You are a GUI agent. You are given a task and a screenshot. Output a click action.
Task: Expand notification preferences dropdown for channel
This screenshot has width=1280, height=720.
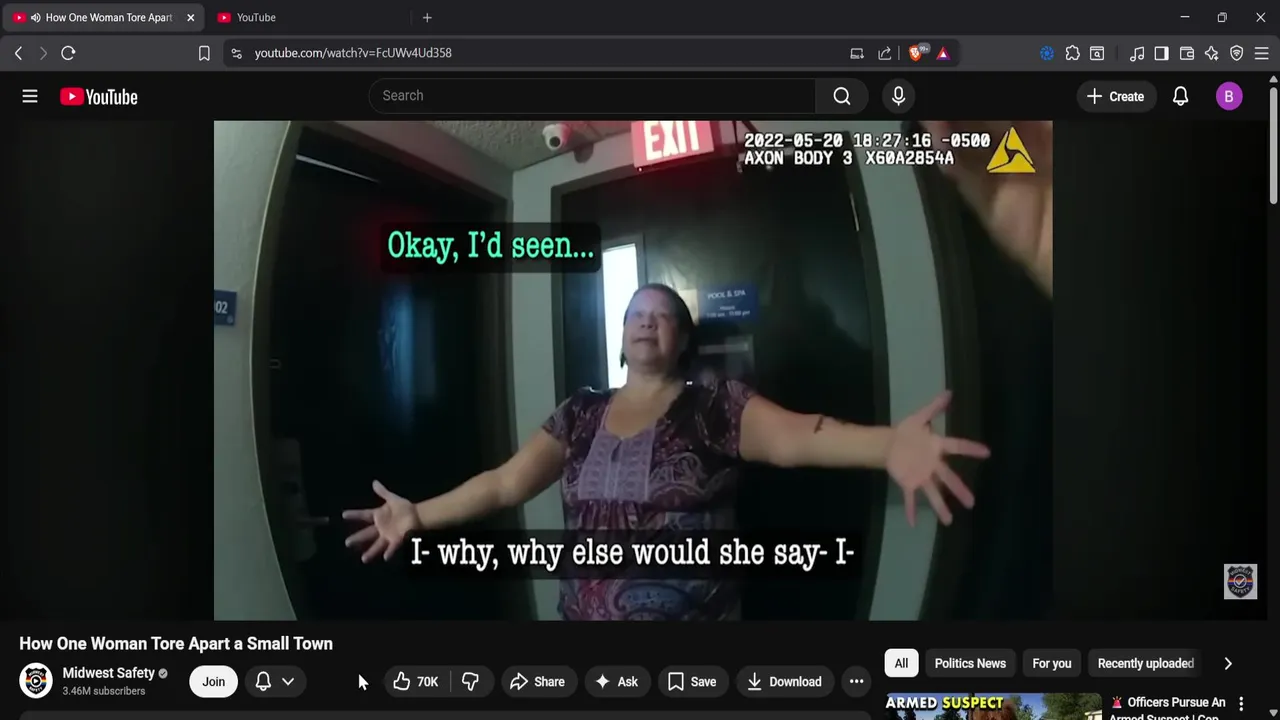(x=275, y=682)
